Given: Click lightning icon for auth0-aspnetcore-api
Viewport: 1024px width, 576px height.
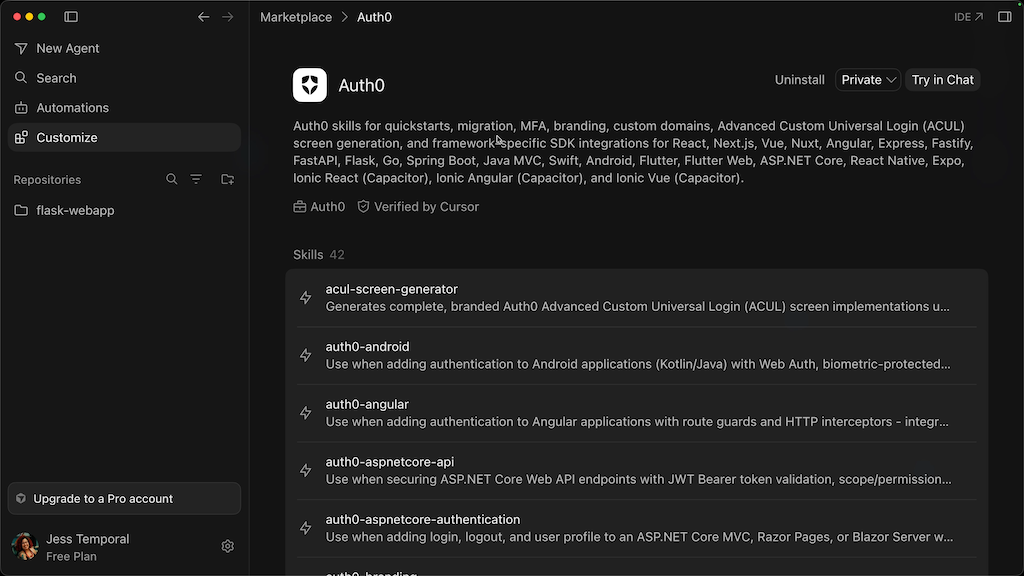Looking at the screenshot, I should [306, 470].
